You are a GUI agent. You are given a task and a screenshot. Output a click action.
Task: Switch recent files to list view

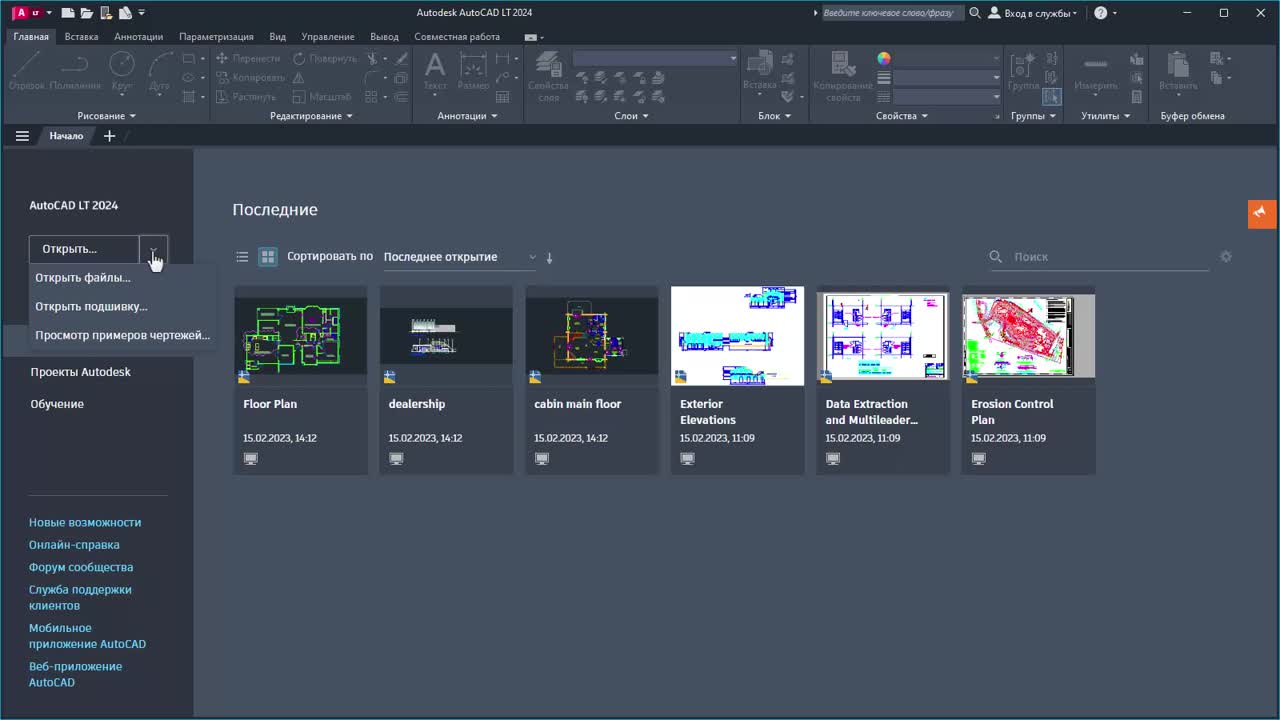242,257
